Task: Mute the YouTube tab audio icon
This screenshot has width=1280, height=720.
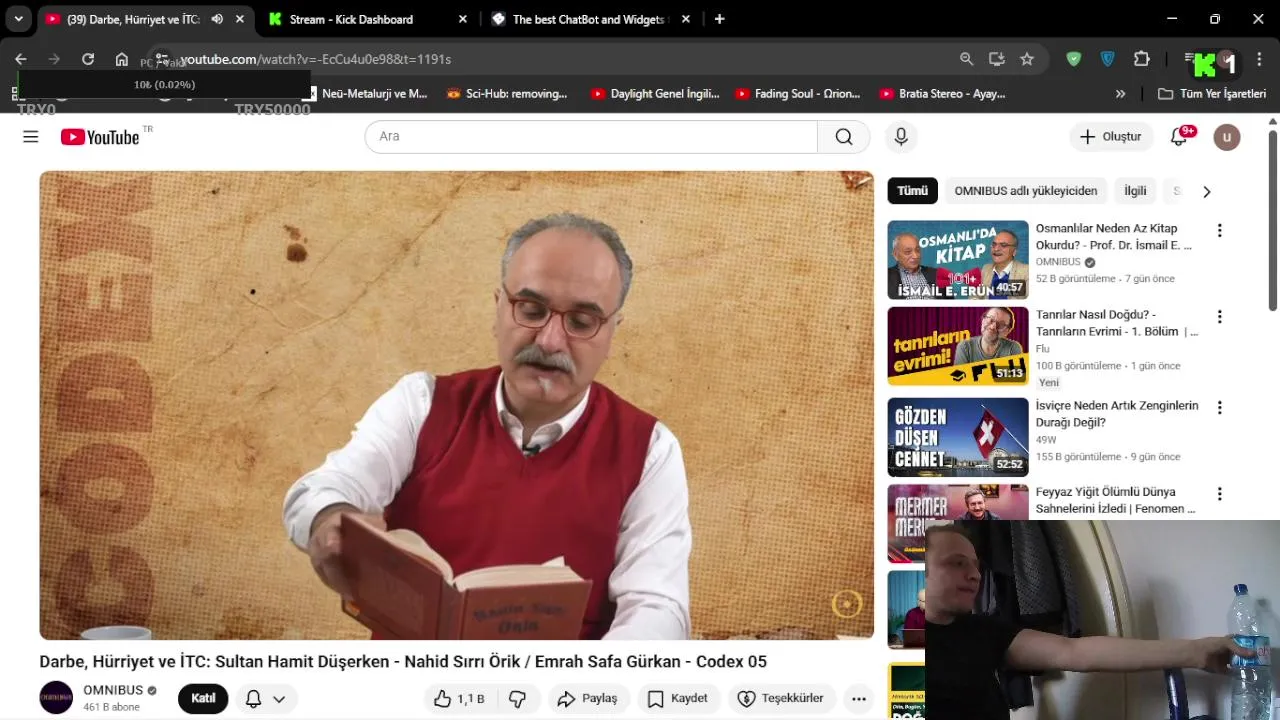Action: tap(217, 19)
